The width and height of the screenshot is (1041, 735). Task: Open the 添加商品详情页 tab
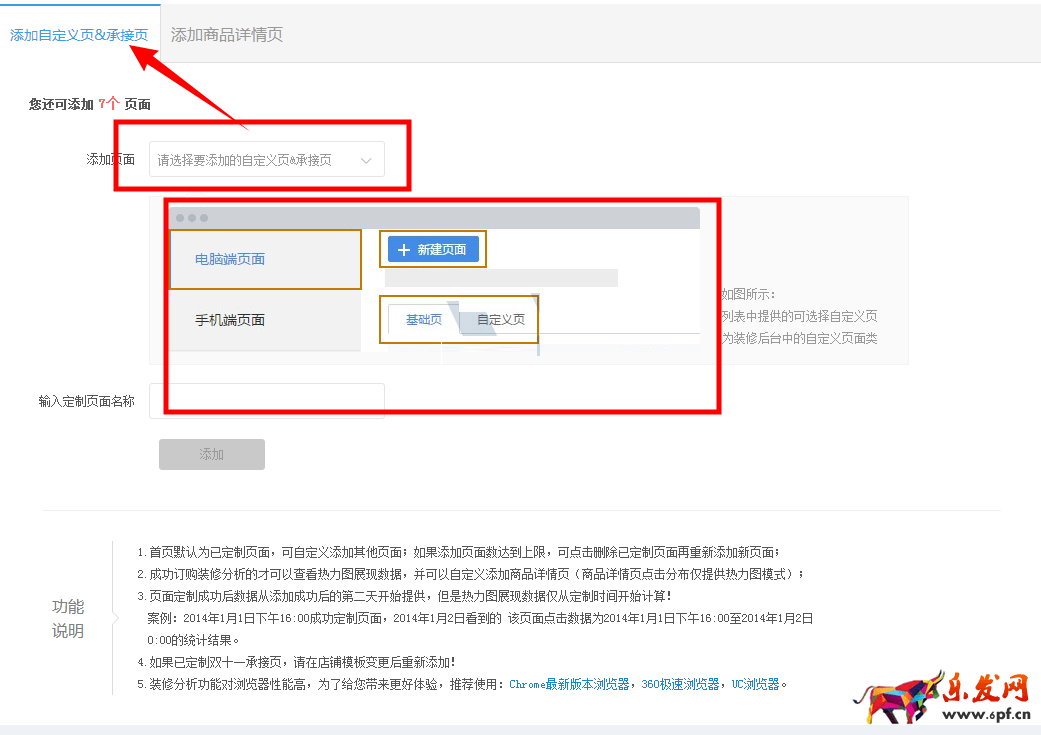pyautogui.click(x=227, y=35)
